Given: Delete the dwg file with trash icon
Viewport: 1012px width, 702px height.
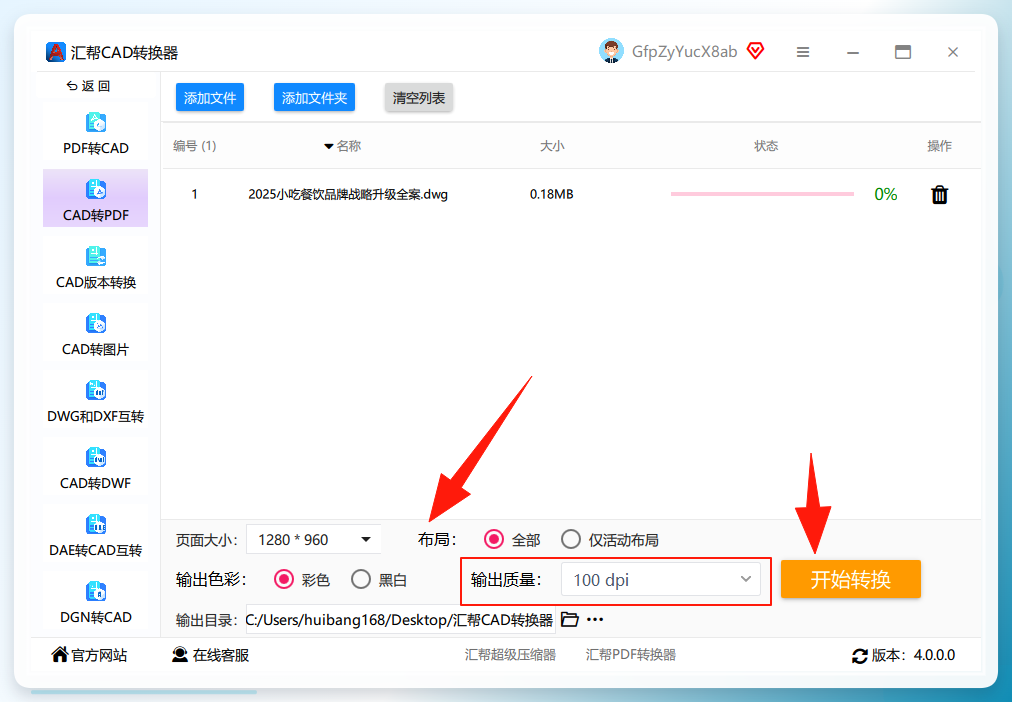Looking at the screenshot, I should 940,194.
